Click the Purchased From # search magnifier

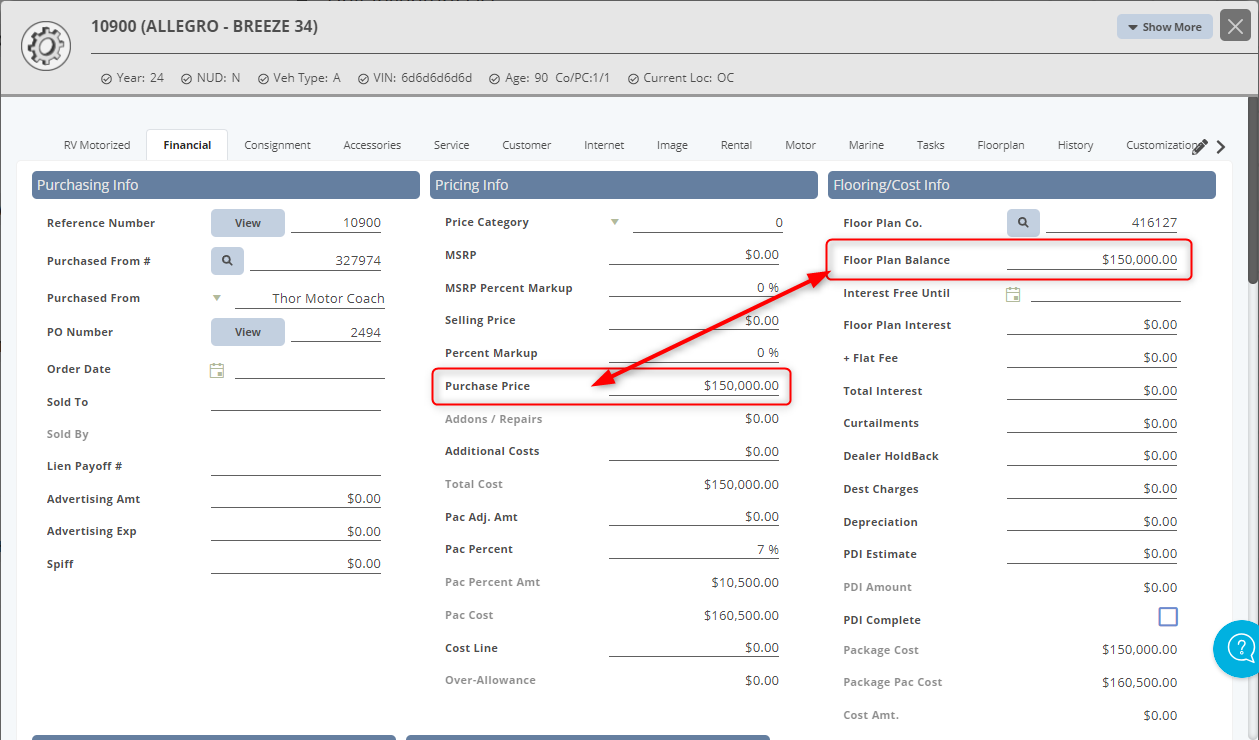click(x=227, y=259)
